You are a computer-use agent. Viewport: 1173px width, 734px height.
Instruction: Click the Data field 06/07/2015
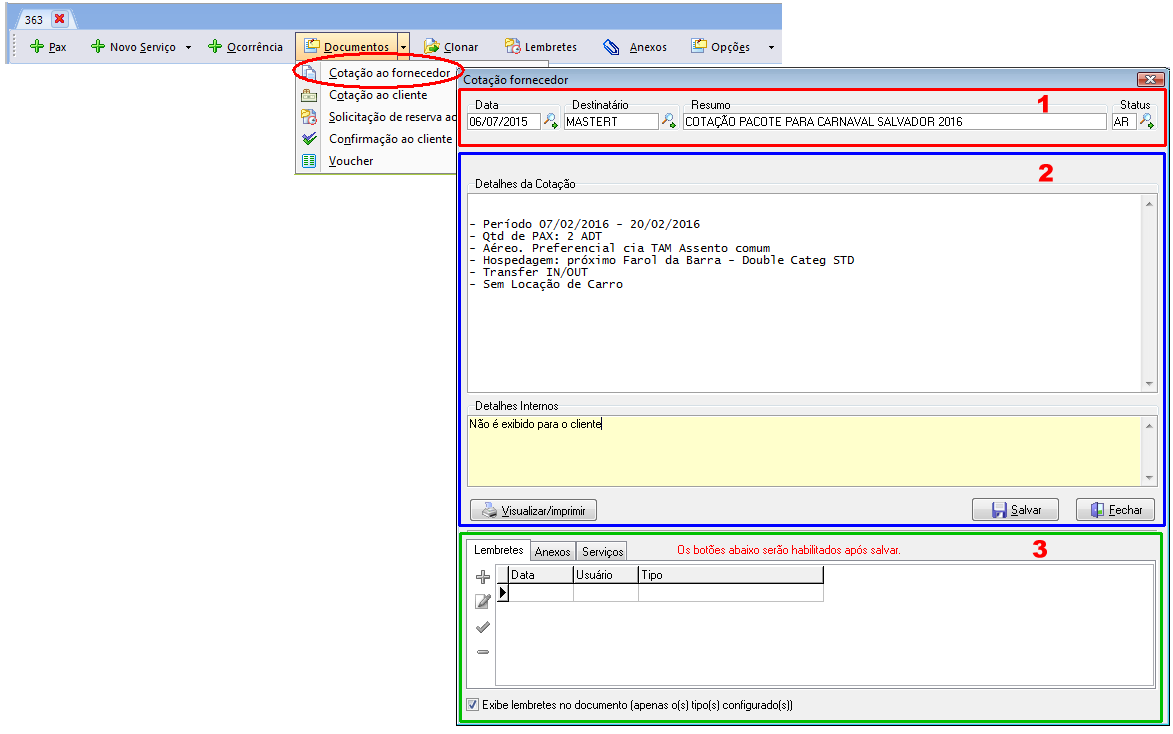tap(503, 121)
